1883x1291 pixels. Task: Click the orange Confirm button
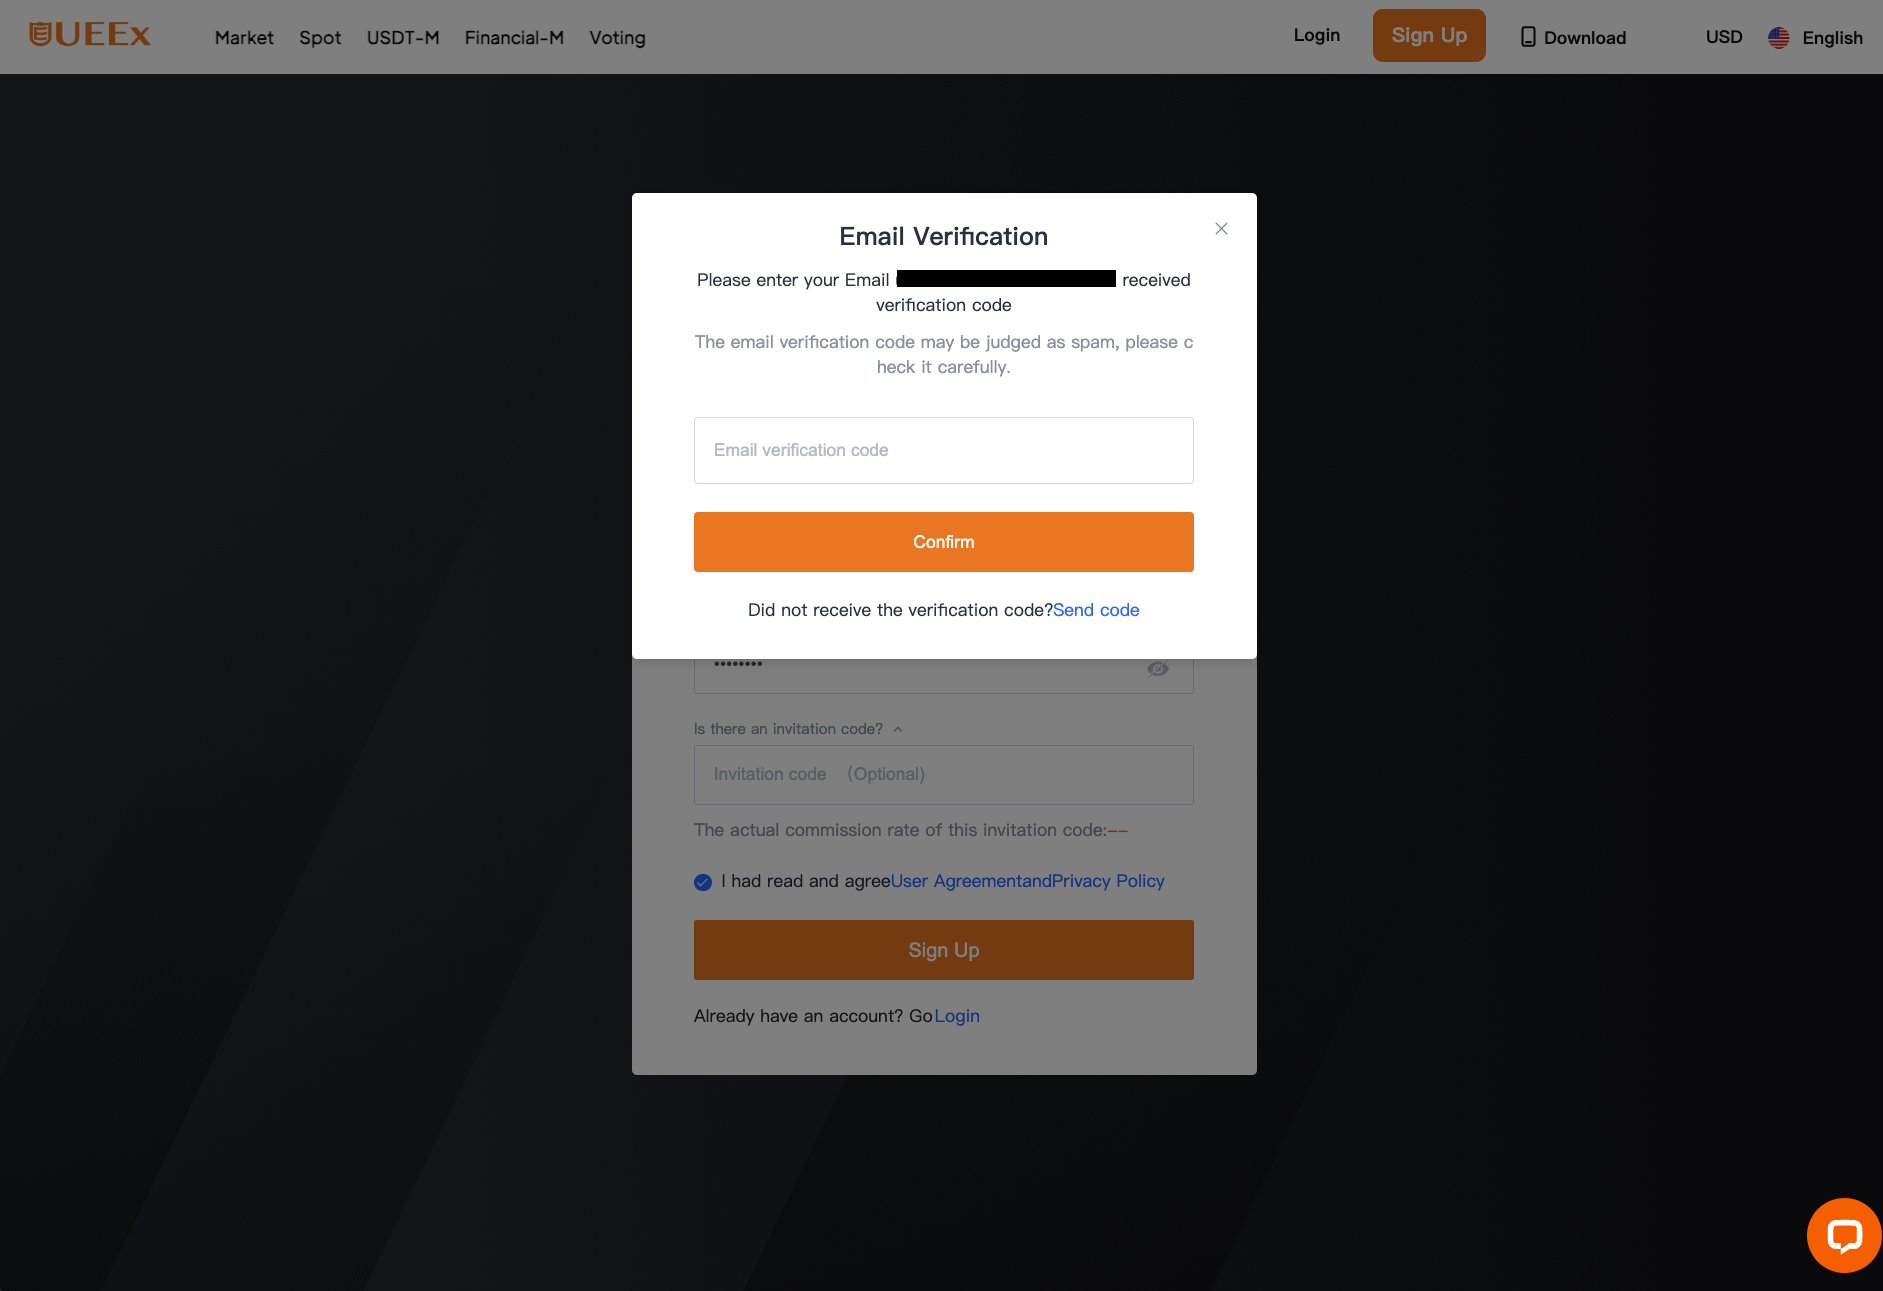tap(943, 542)
